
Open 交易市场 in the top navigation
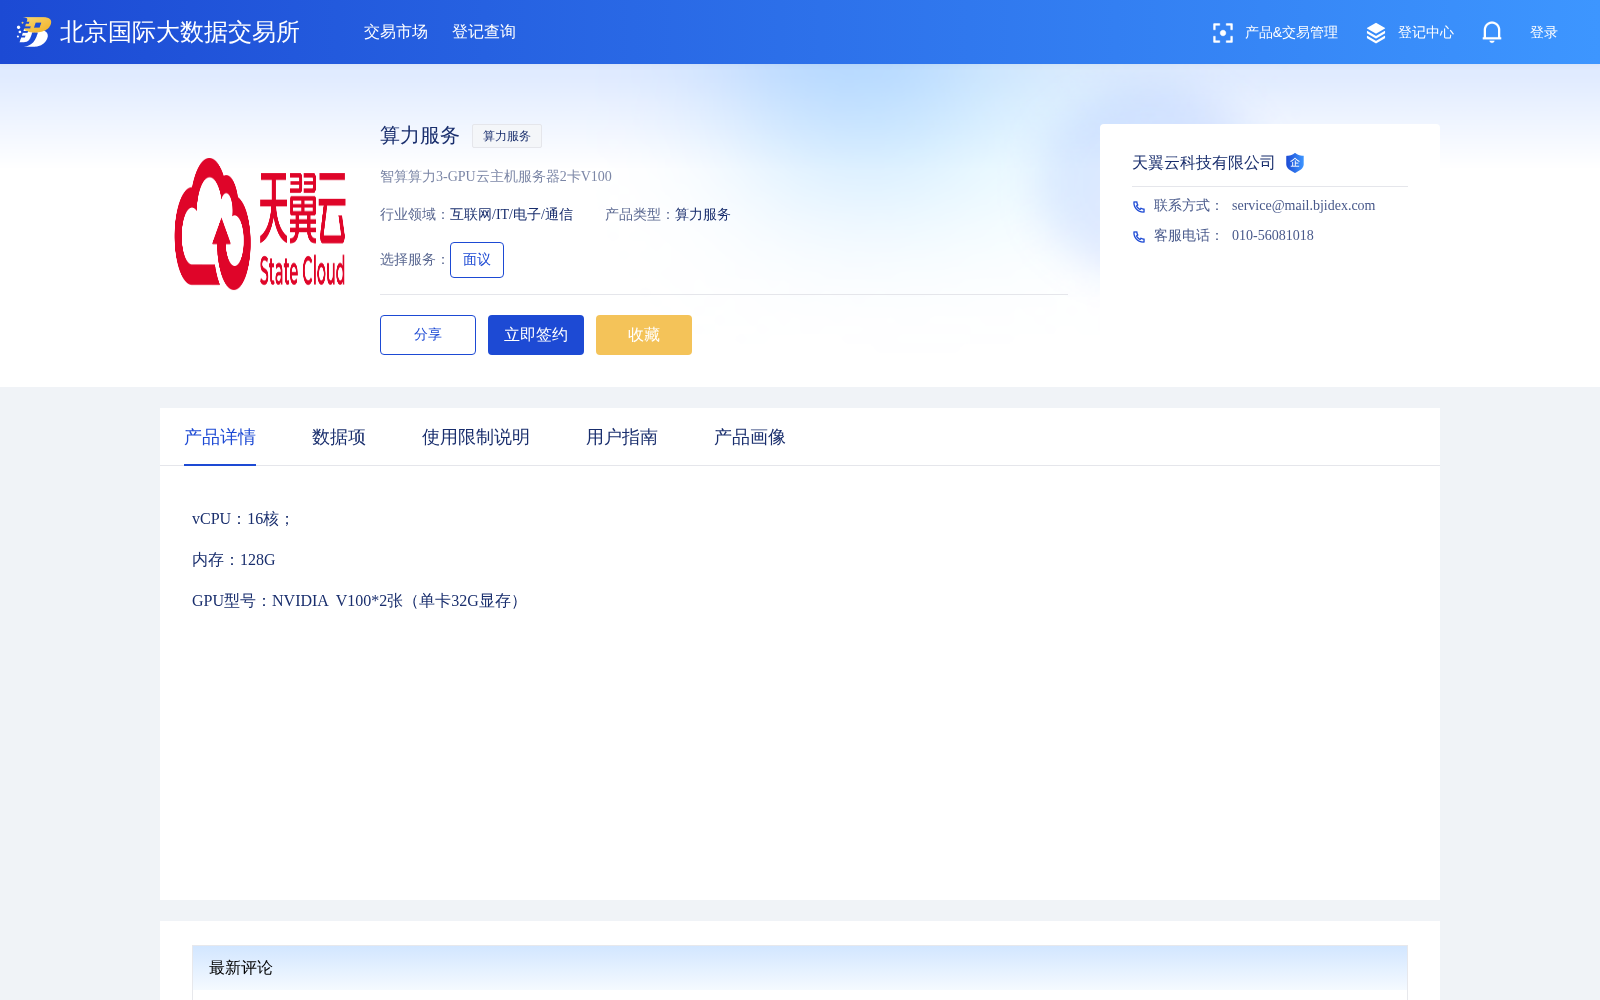tap(396, 32)
